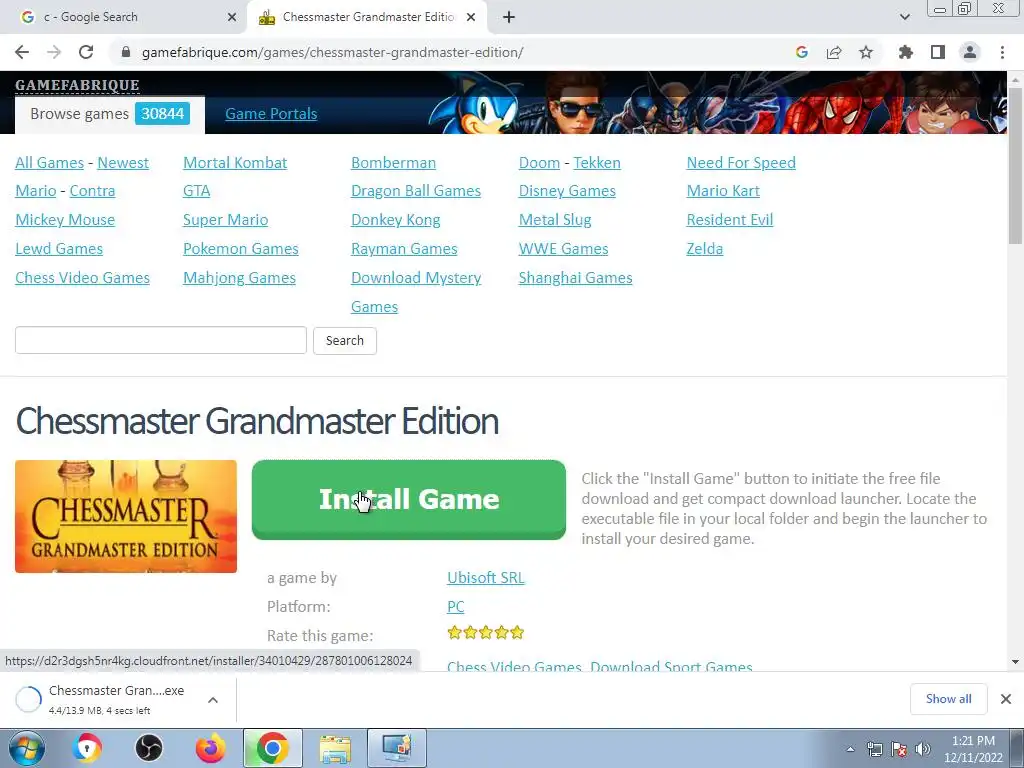Click the Google icon in the address bar

click(802, 52)
